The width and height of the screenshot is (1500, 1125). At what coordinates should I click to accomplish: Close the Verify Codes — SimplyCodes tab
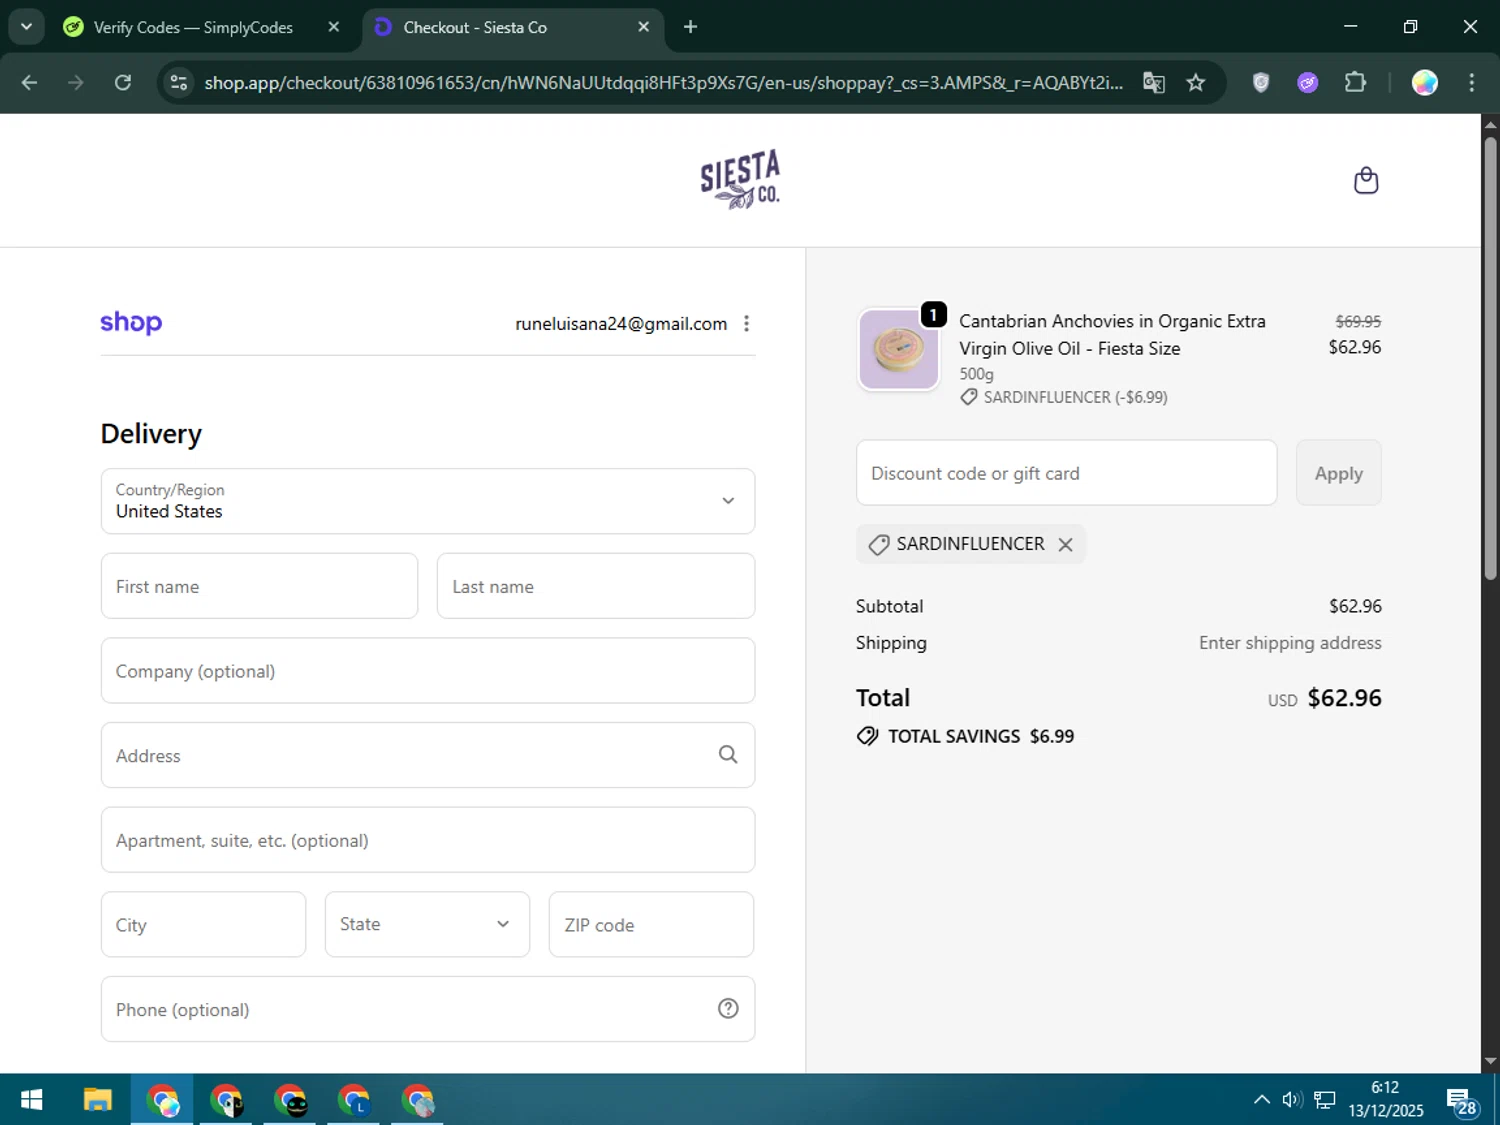point(334,27)
